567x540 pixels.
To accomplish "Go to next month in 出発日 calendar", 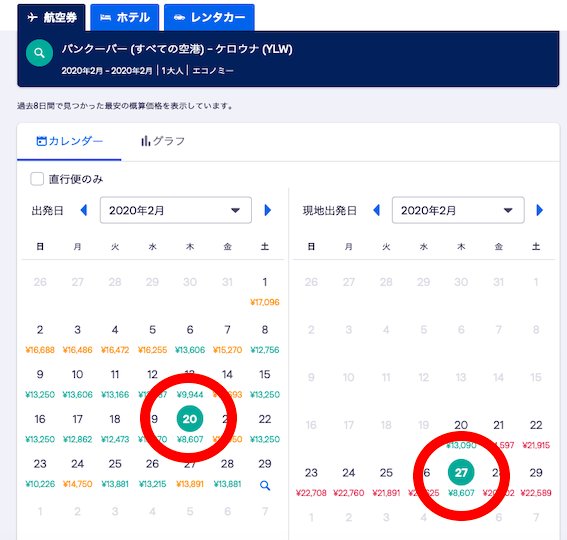I will pos(268,210).
